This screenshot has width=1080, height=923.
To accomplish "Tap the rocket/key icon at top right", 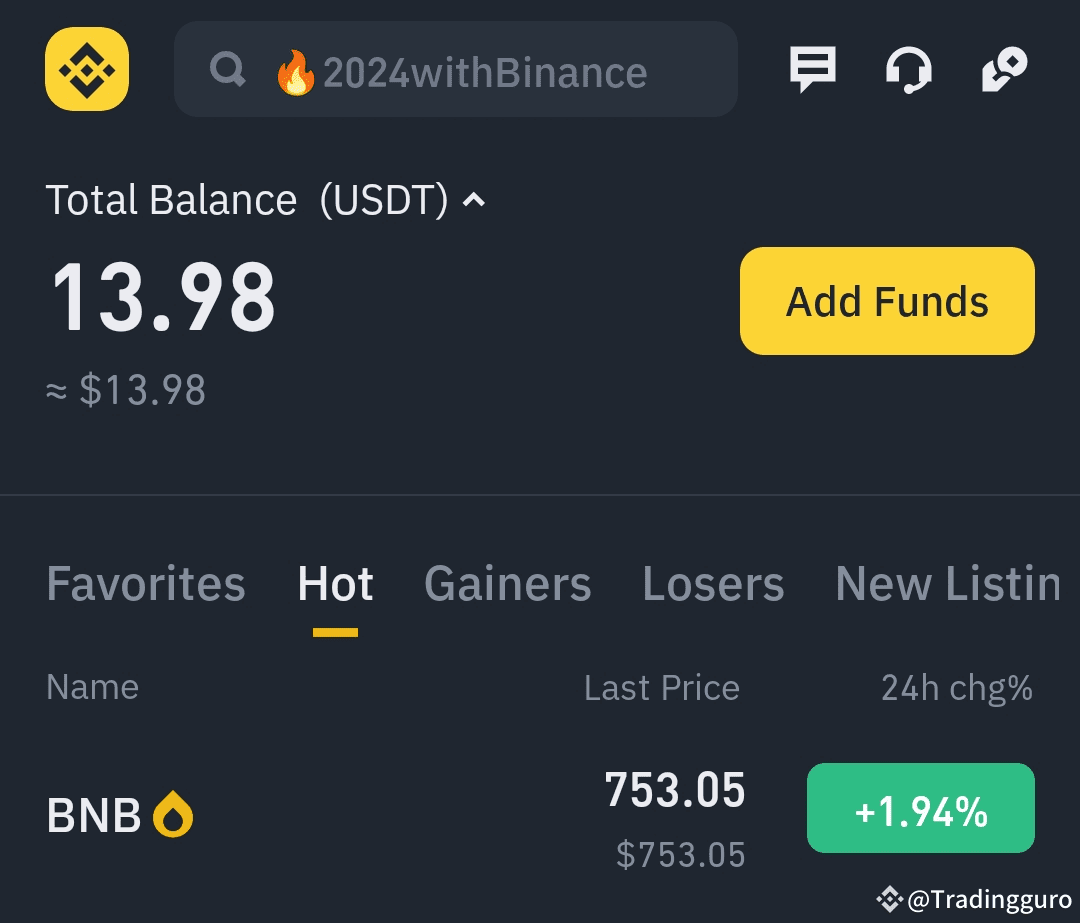I will tap(1004, 70).
